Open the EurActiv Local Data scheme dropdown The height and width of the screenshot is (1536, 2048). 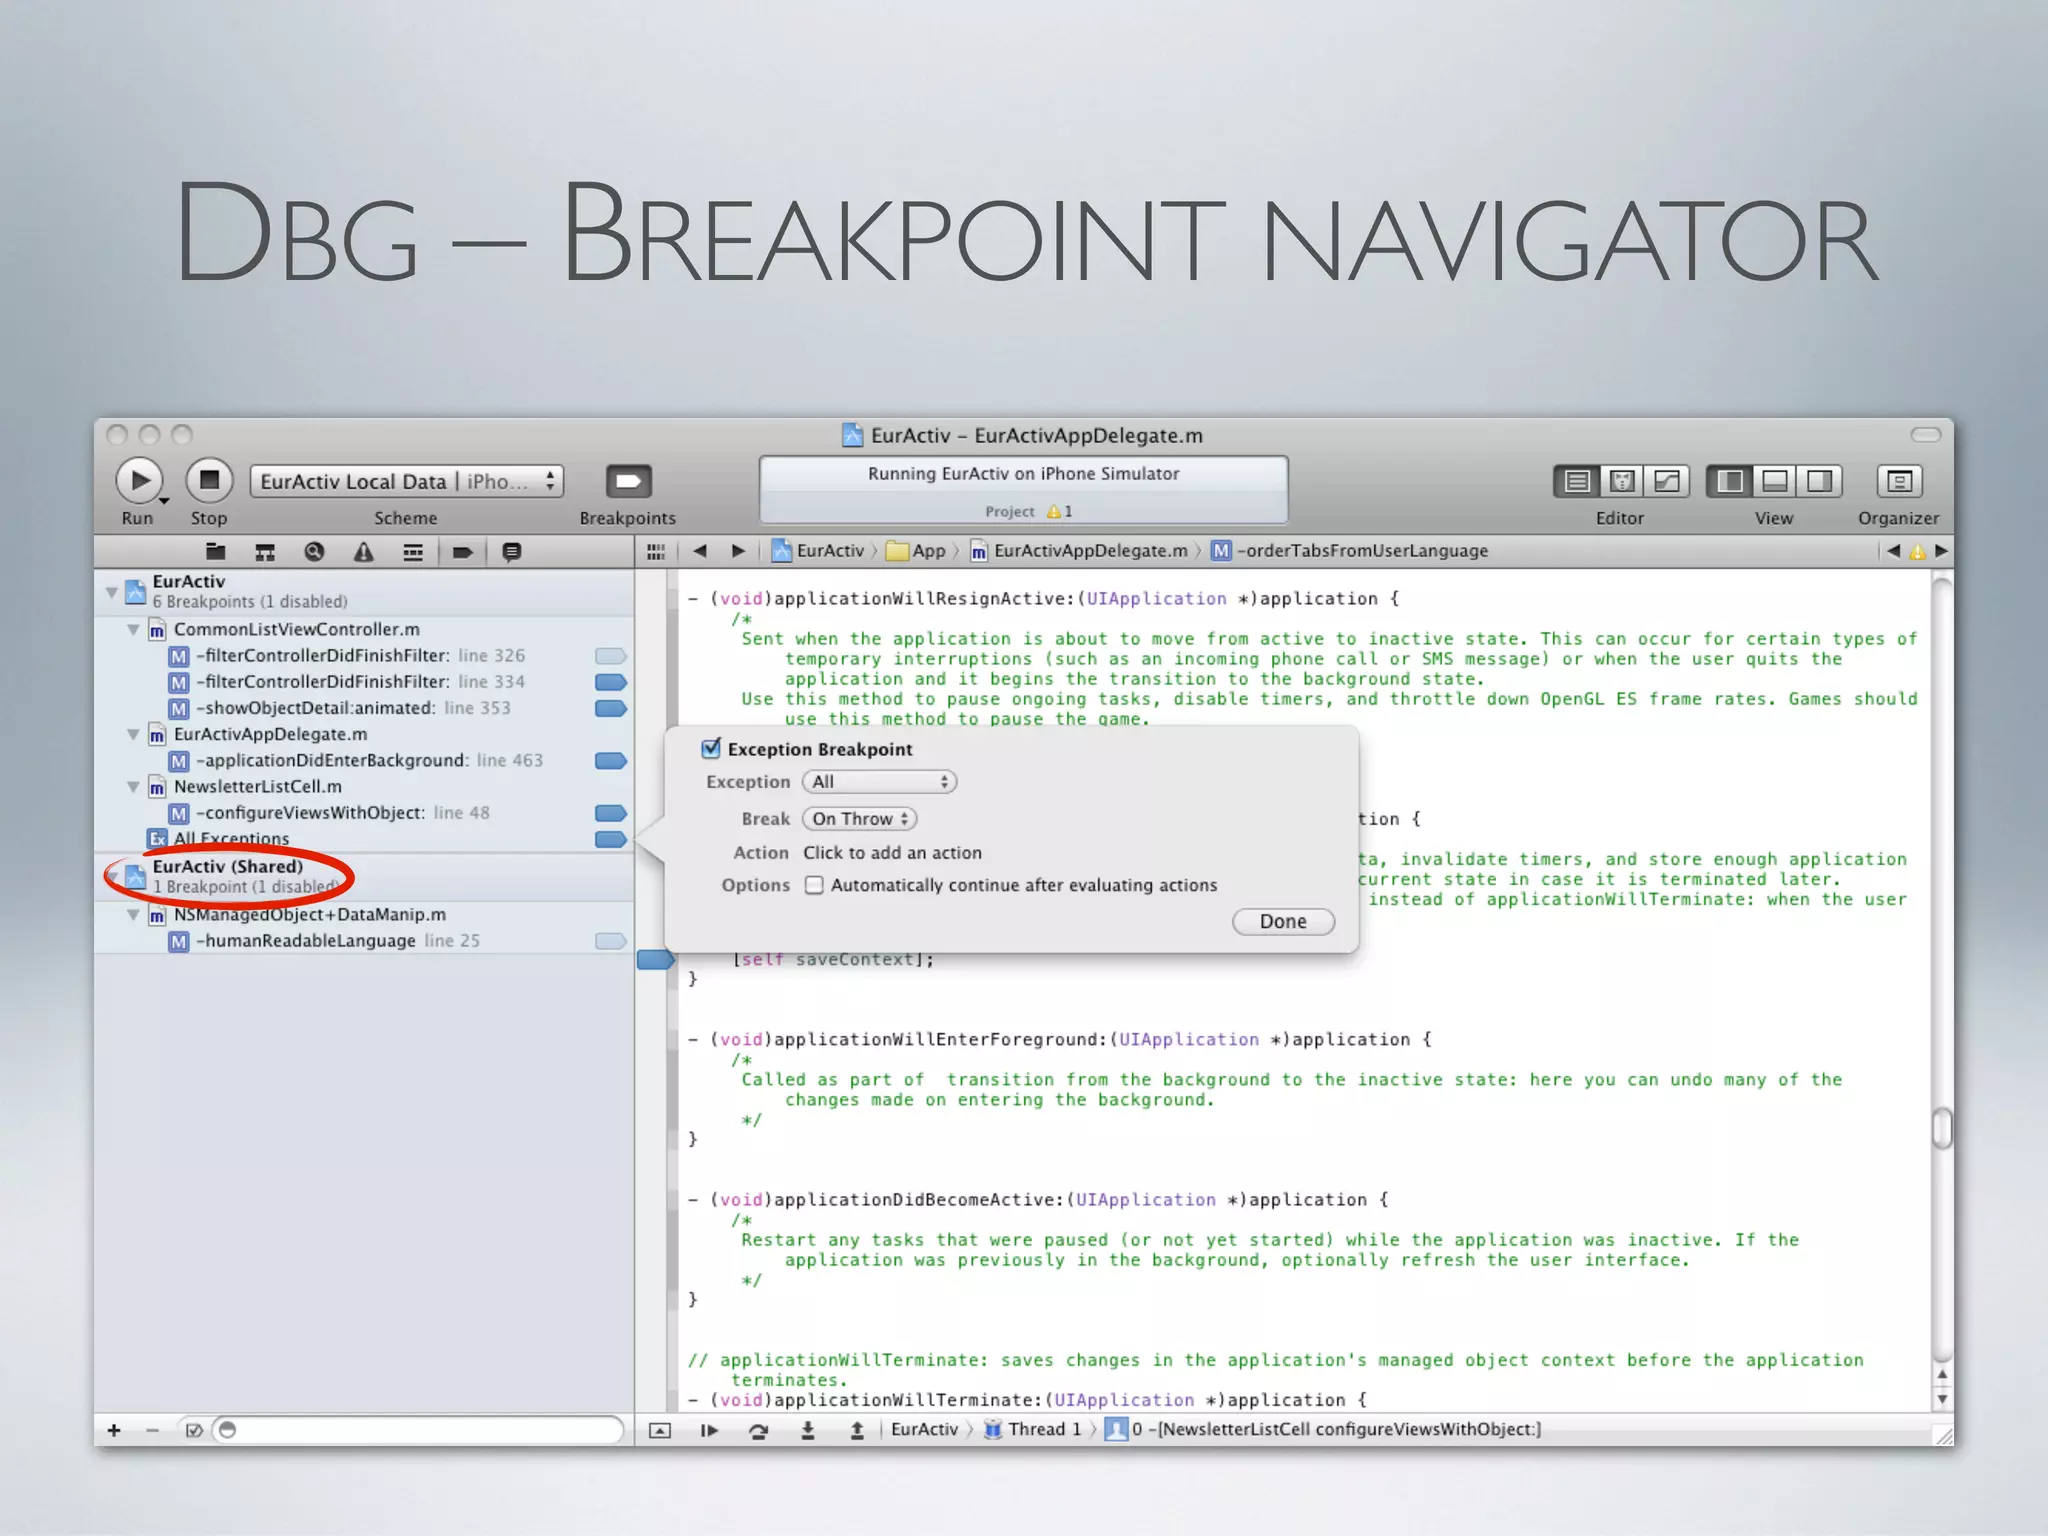click(407, 481)
